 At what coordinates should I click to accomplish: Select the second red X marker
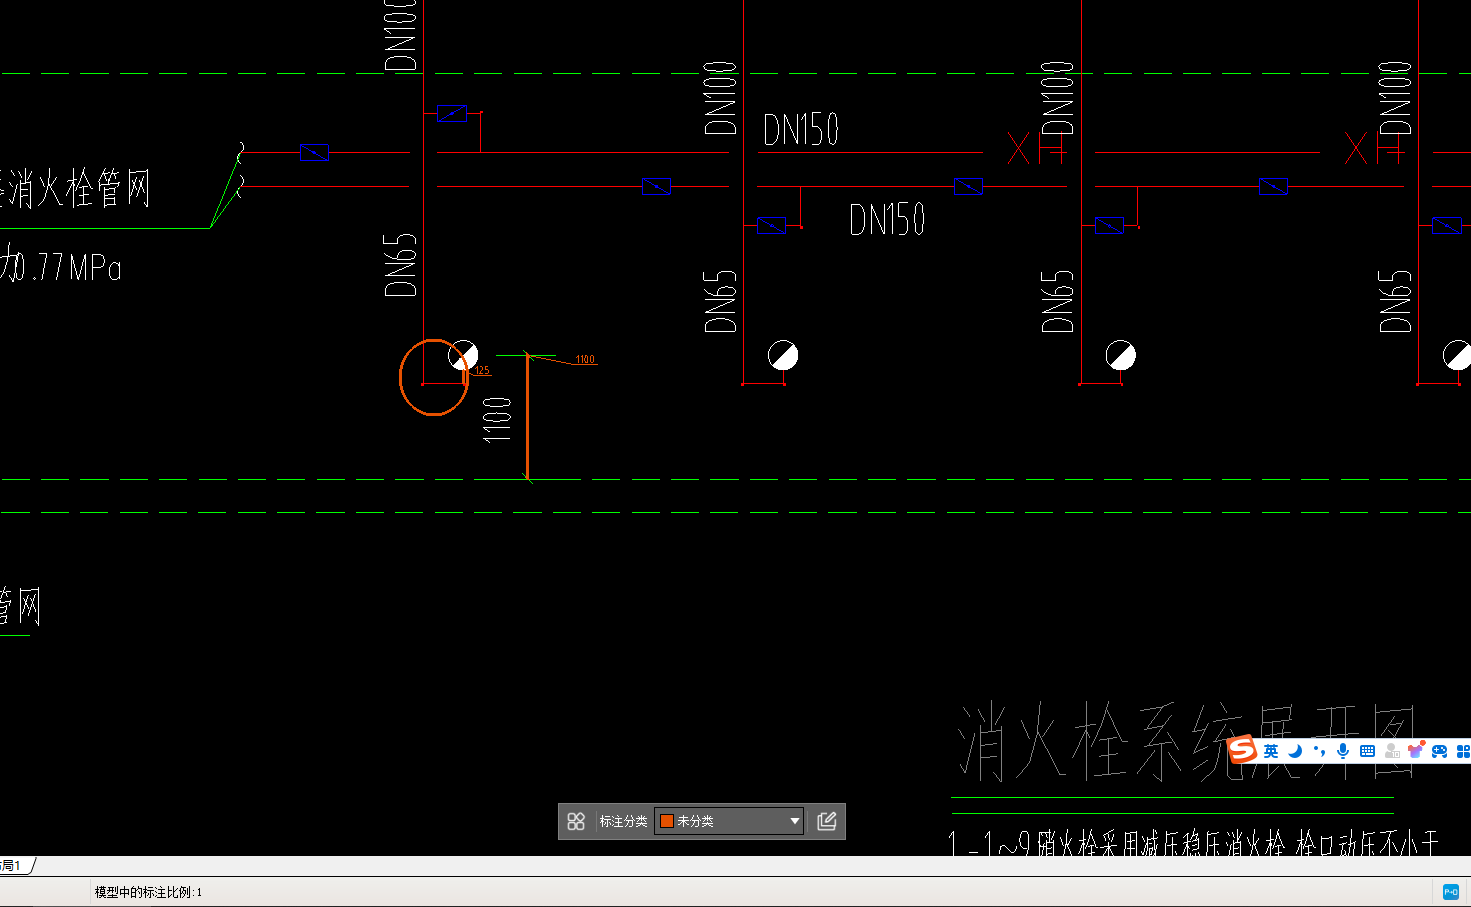(x=1356, y=149)
